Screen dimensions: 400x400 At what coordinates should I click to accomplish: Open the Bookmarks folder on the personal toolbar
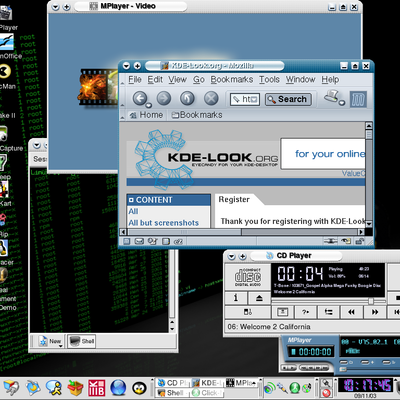[x=197, y=115]
